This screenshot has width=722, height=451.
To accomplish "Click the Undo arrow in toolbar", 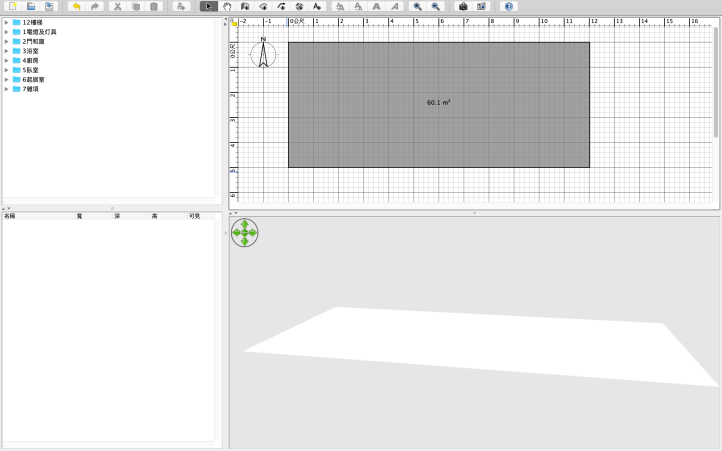I will (76, 6).
